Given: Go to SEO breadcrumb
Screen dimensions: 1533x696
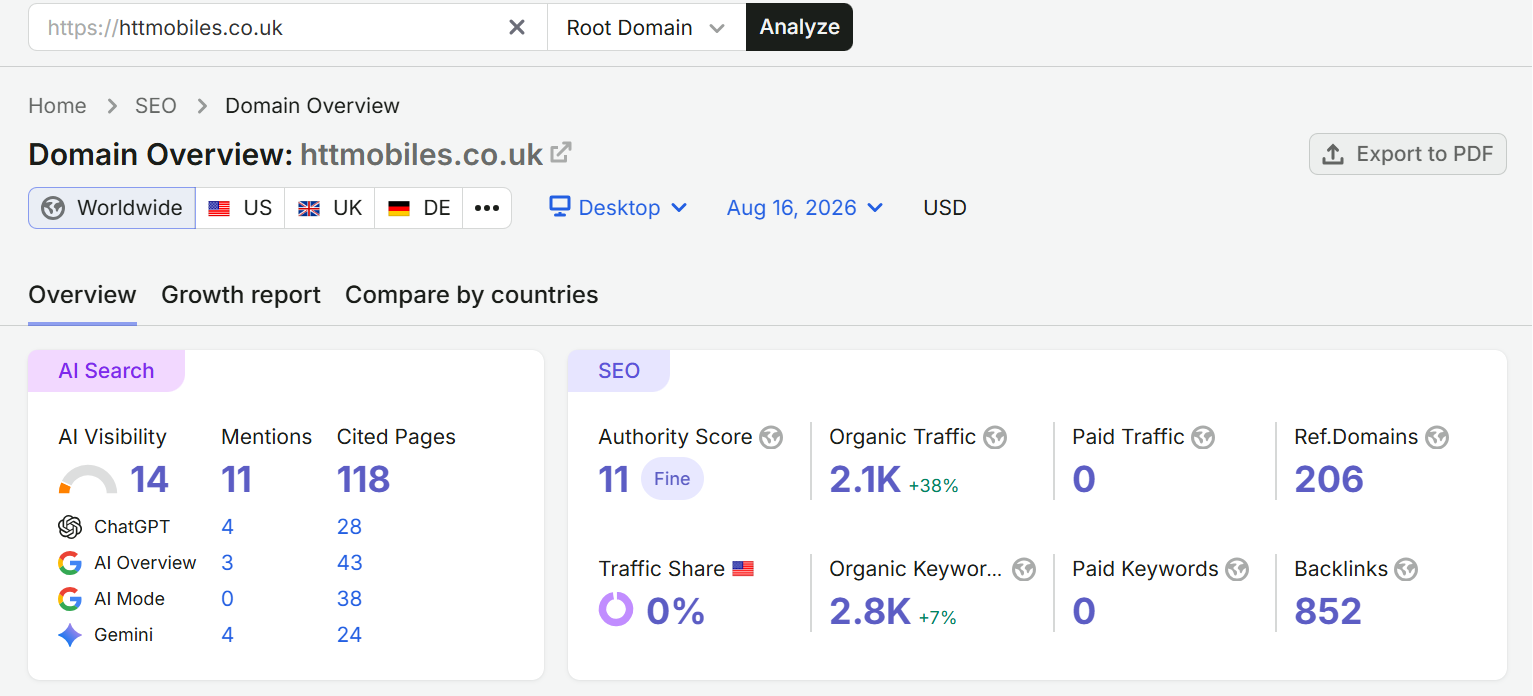Looking at the screenshot, I should tap(156, 106).
